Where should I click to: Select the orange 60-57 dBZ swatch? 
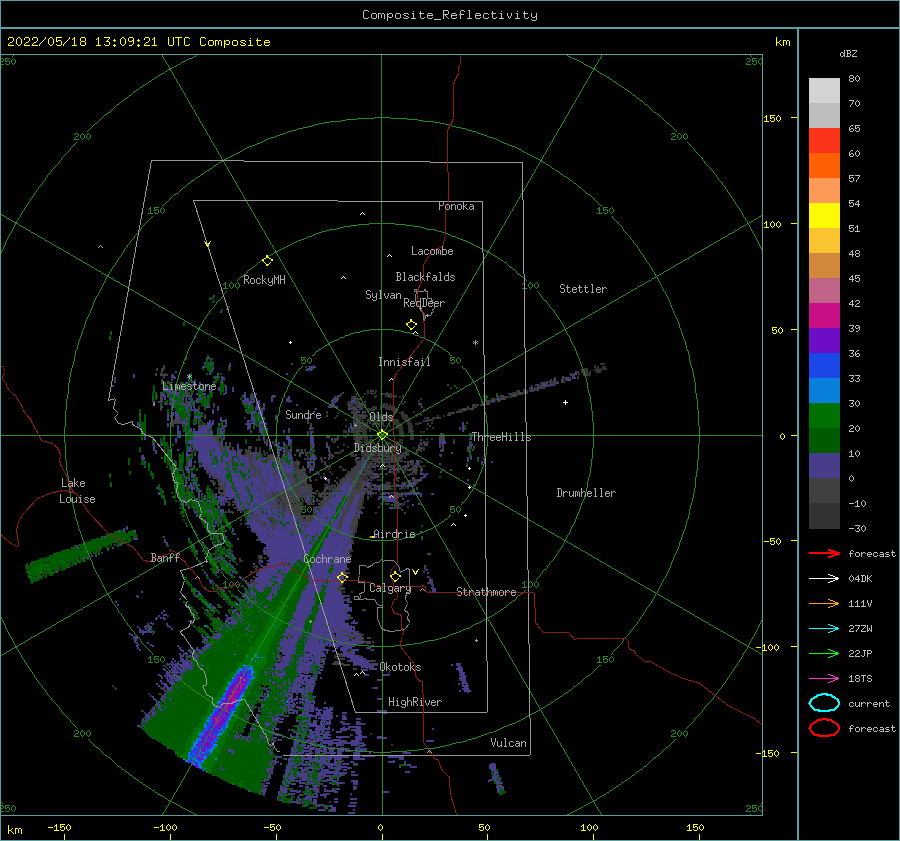tap(824, 166)
